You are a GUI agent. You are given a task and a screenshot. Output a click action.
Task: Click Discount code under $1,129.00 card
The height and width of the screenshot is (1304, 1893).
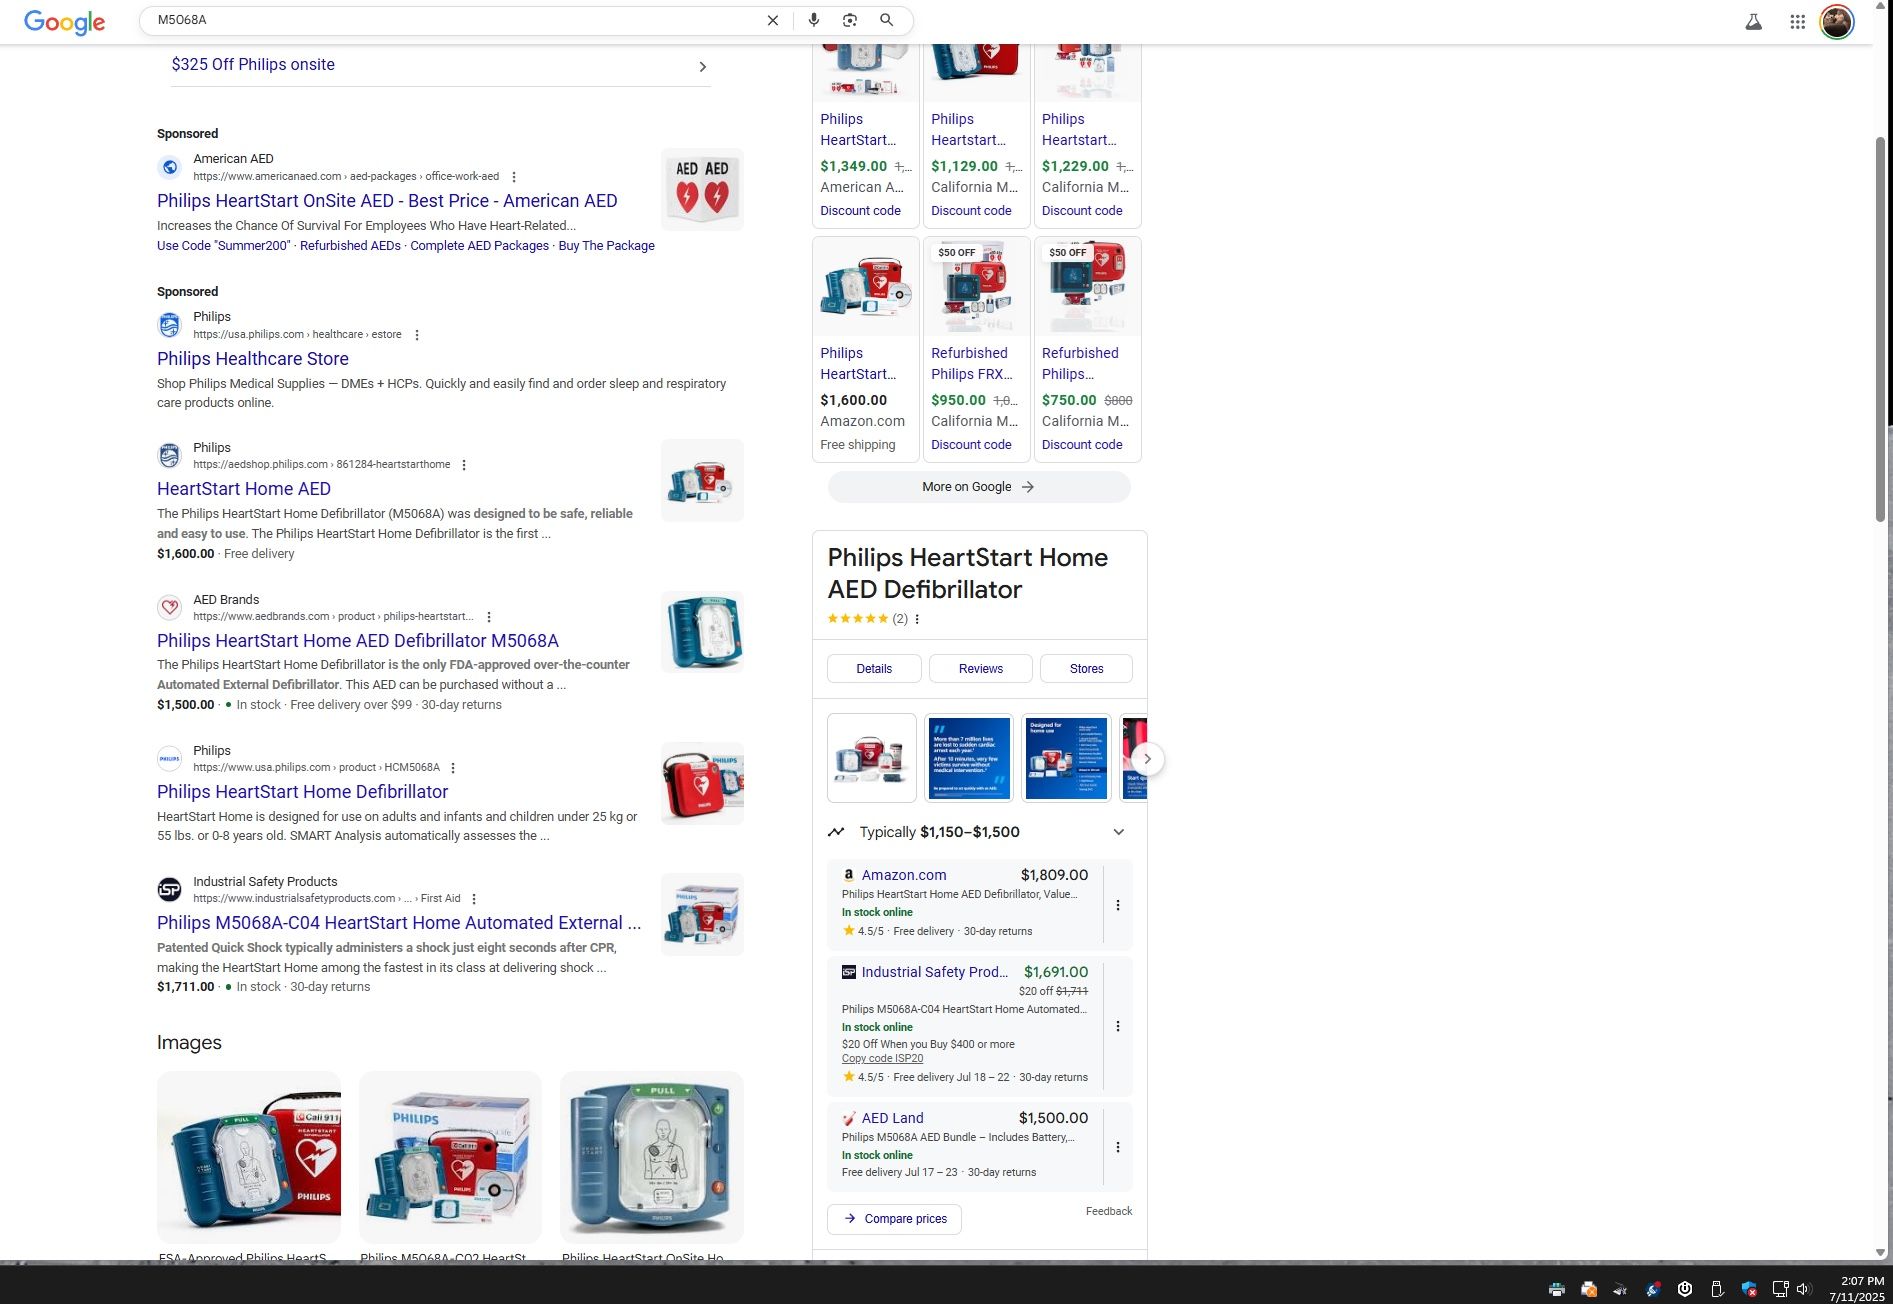pos(971,211)
